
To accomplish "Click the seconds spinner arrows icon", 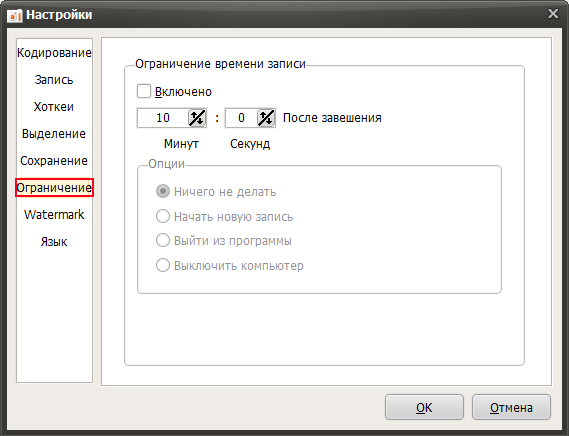I will click(x=266, y=118).
